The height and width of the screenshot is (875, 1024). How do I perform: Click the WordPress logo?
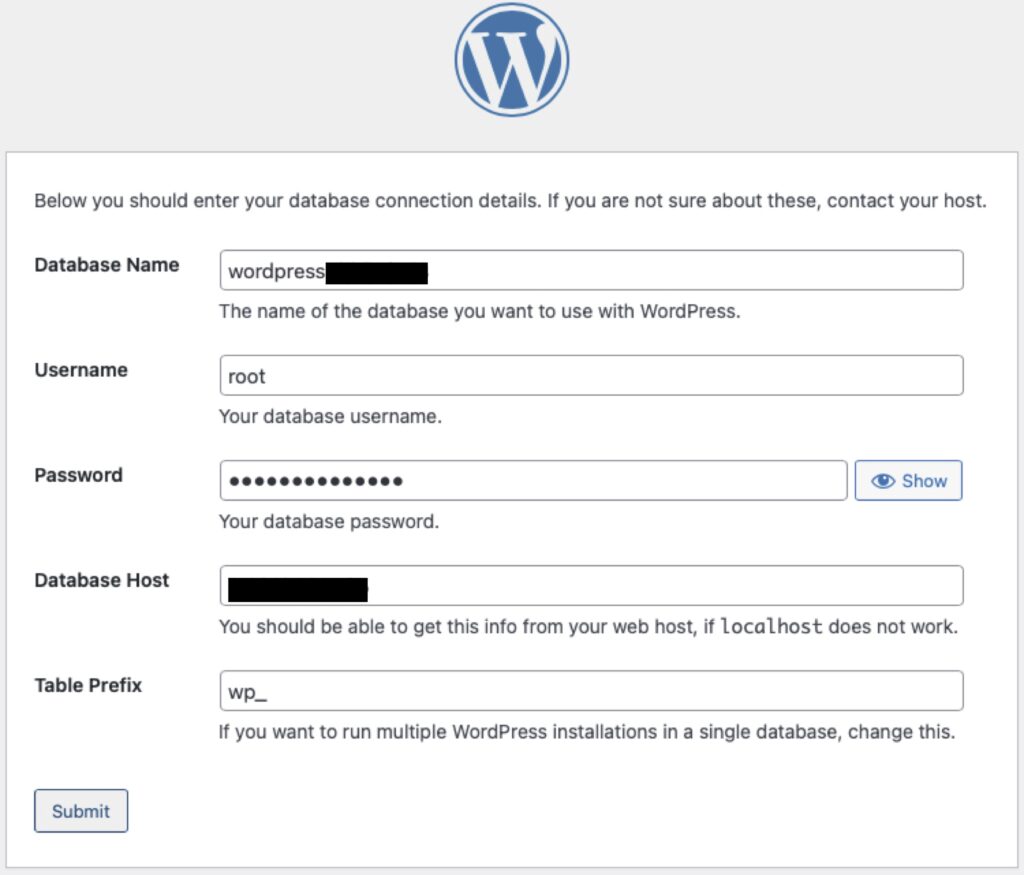[x=511, y=60]
